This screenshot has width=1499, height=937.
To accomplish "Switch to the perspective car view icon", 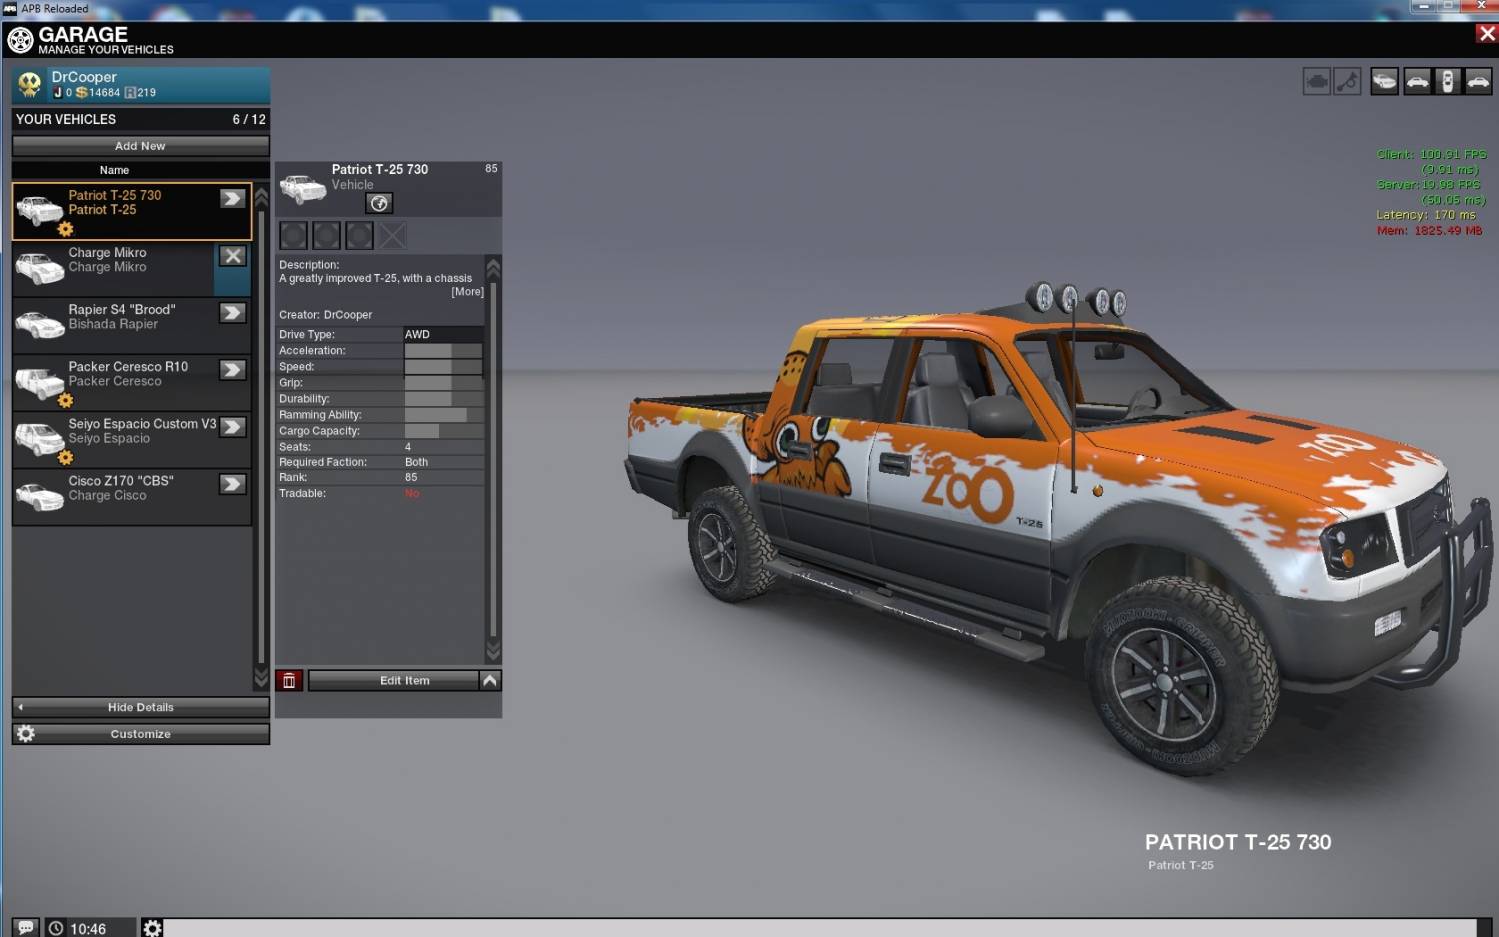I will click(1384, 82).
